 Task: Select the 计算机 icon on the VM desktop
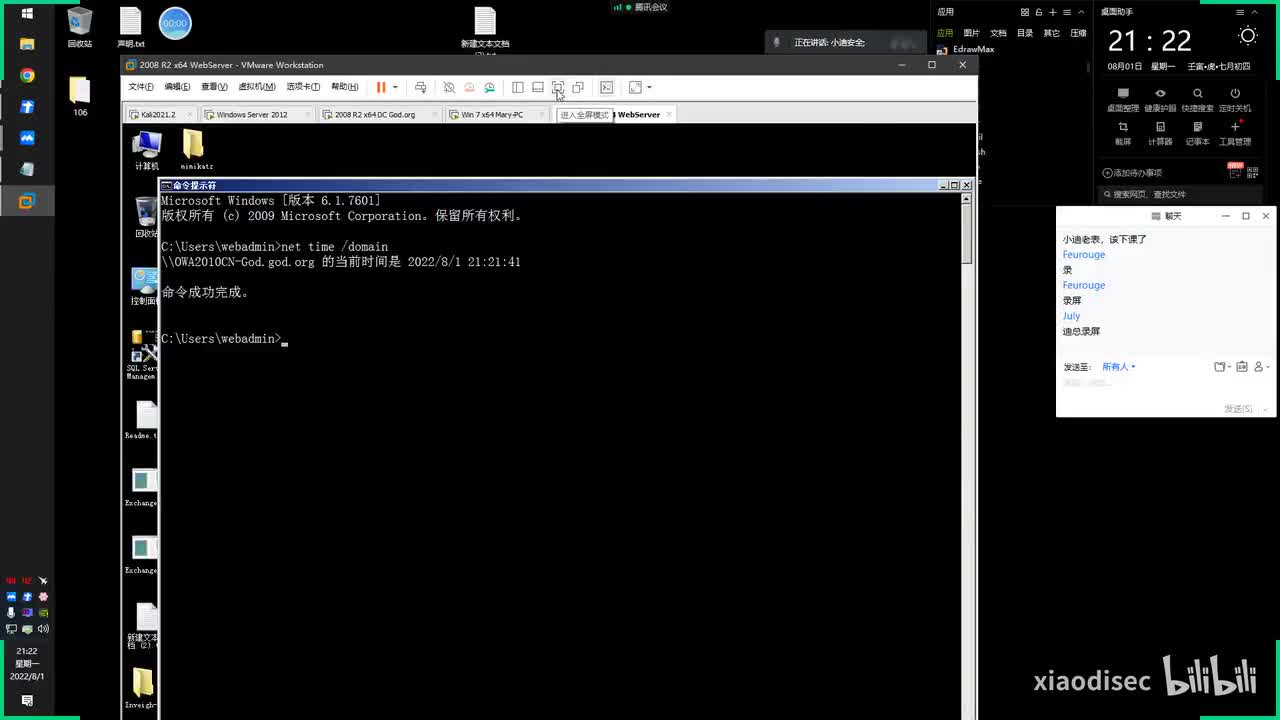coord(147,150)
